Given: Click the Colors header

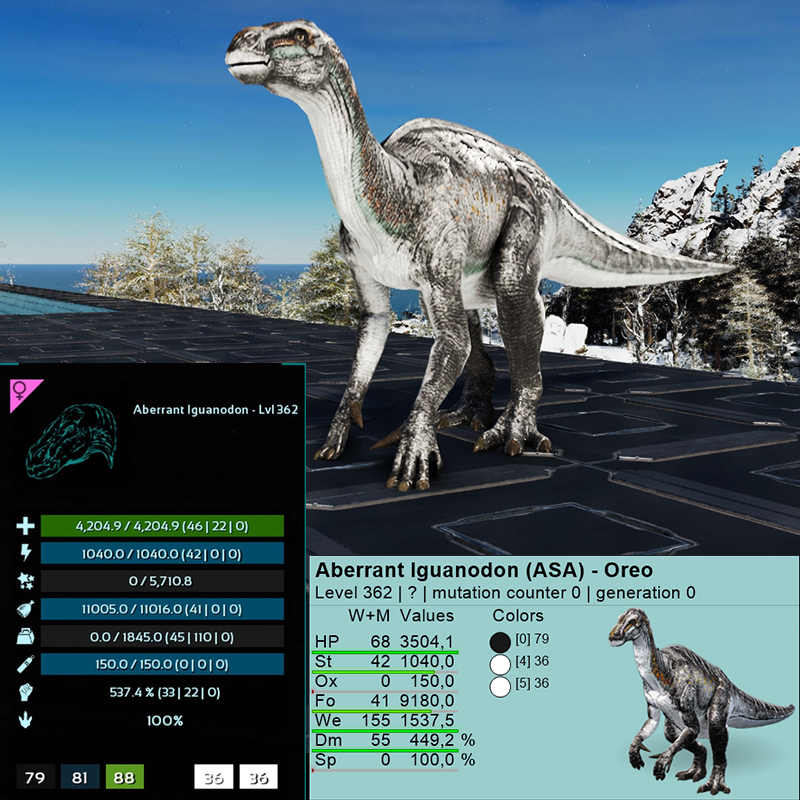Looking at the screenshot, I should pos(518,616).
